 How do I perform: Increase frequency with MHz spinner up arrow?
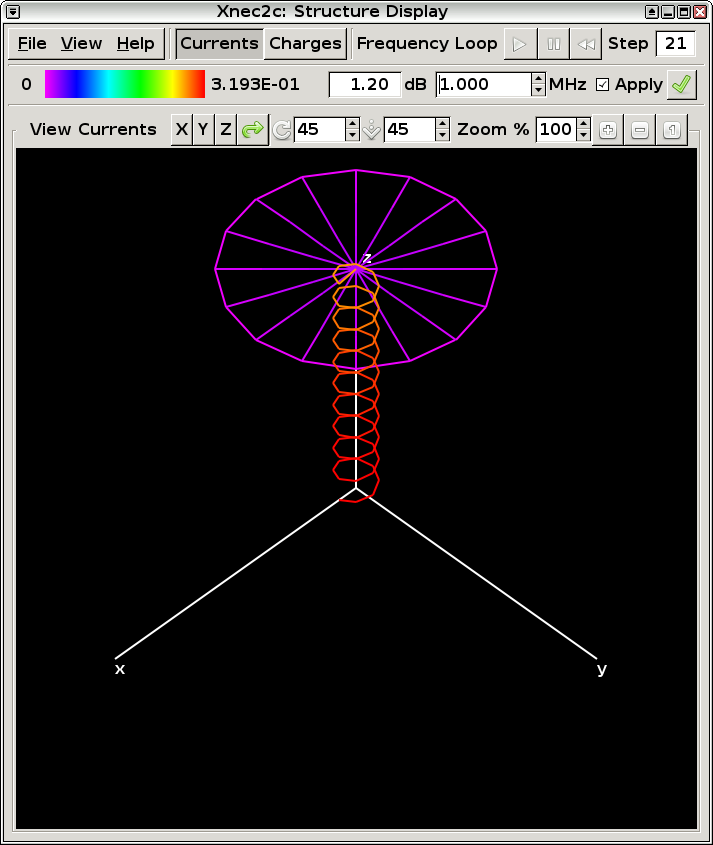(538, 79)
